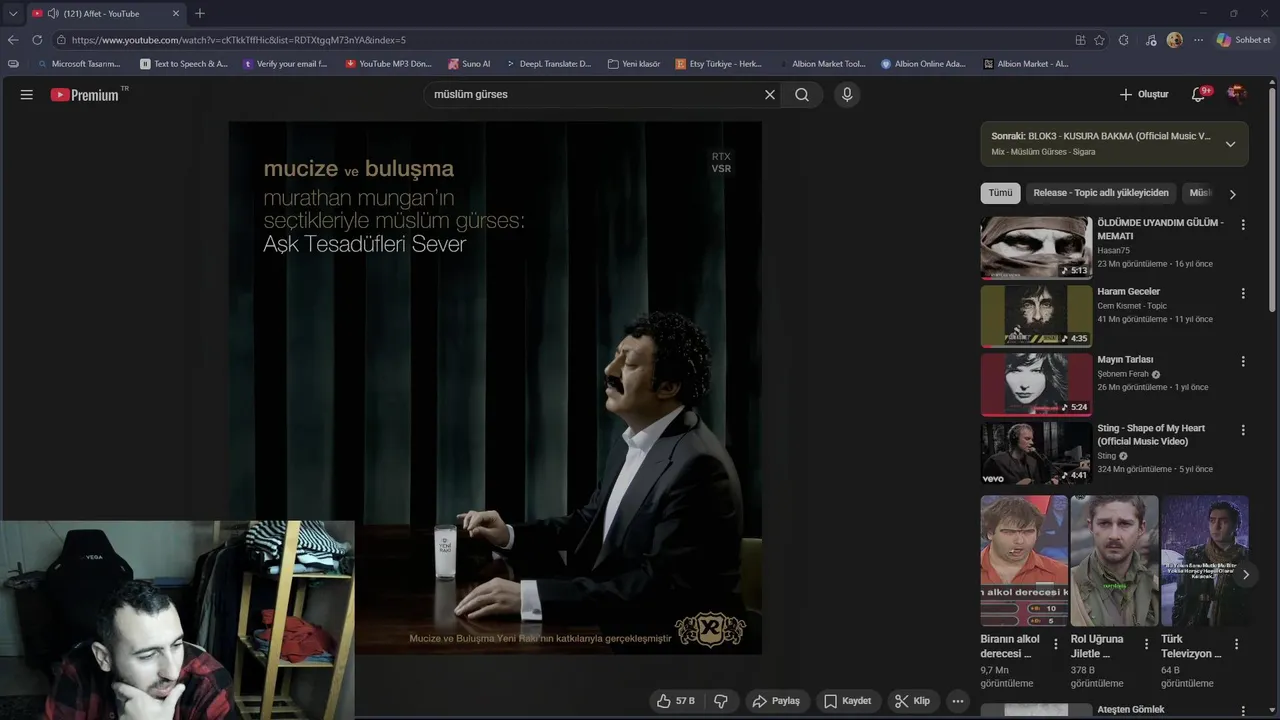The width and height of the screenshot is (1280, 720).
Task: Open Sting Shape of My Heart thumbnail
Action: pos(1036,452)
